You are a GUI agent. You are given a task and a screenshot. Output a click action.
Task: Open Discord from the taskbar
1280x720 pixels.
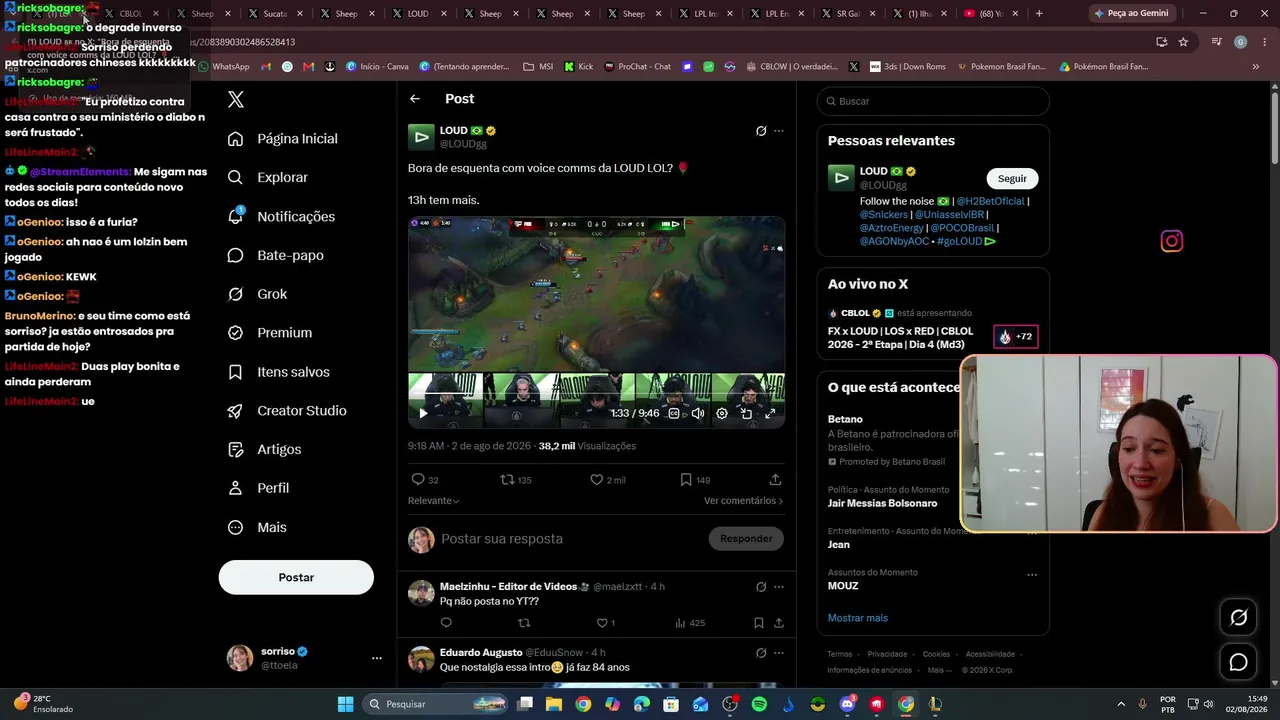pyautogui.click(x=847, y=704)
